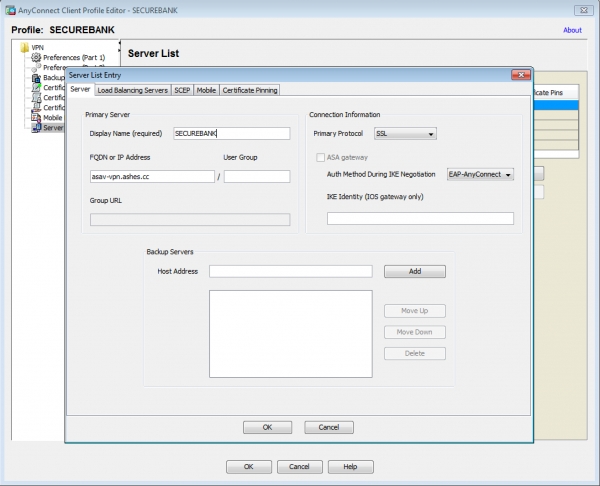
Task: Open the SCEP tab
Action: click(x=182, y=90)
